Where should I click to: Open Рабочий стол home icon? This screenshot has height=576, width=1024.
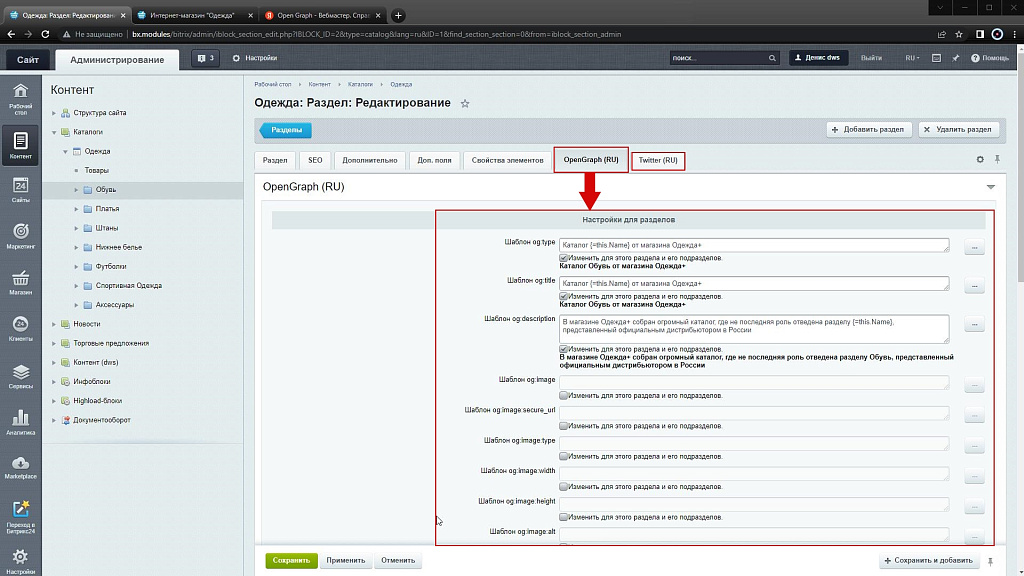point(20,98)
